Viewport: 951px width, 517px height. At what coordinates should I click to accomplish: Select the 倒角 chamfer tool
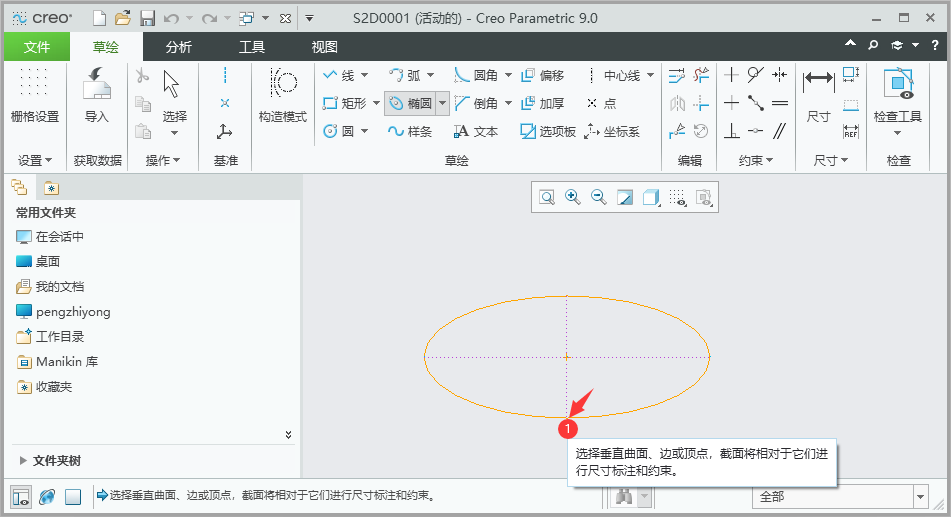(477, 103)
